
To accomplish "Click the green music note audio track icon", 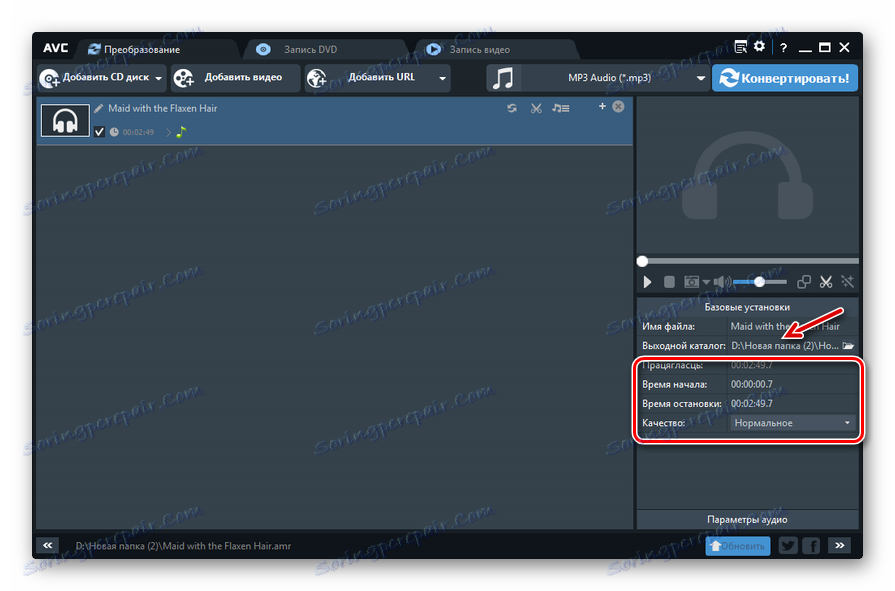I will point(182,132).
